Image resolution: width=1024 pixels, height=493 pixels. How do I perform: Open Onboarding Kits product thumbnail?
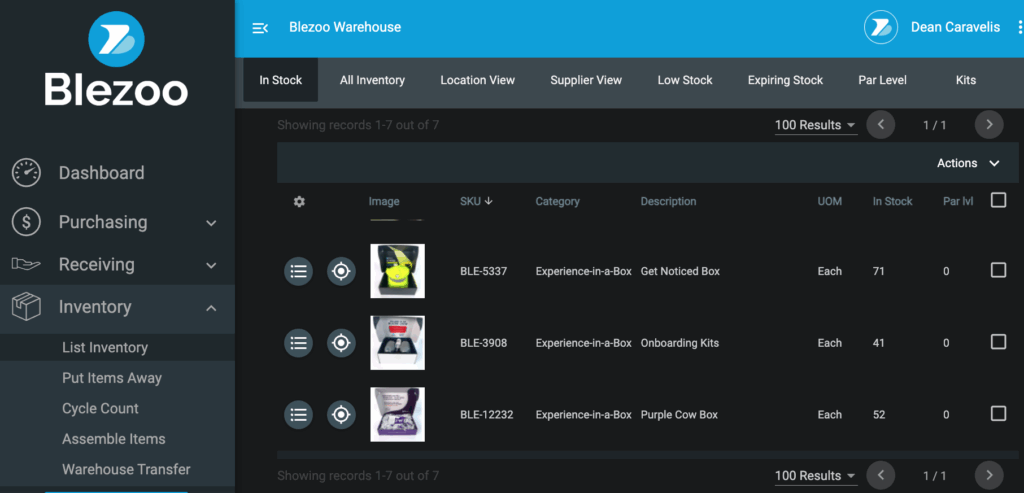coord(397,343)
